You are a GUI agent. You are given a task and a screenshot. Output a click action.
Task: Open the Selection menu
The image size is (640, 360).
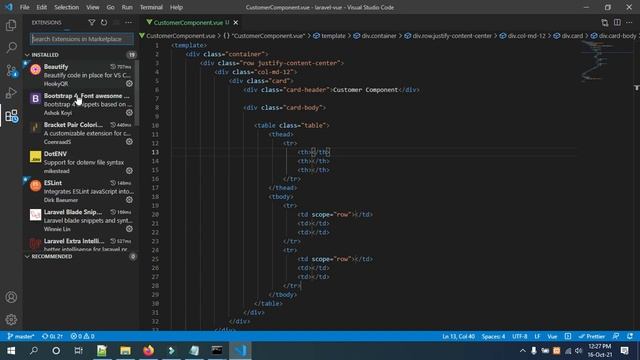[67, 7]
